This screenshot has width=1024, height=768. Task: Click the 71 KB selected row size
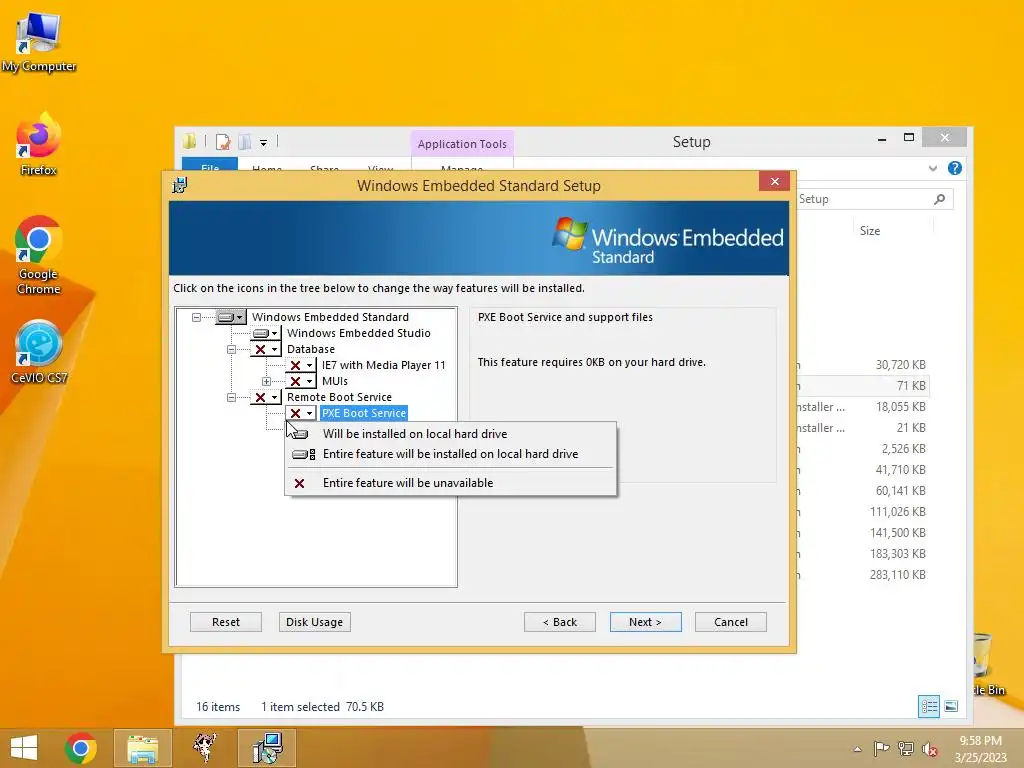click(x=911, y=386)
